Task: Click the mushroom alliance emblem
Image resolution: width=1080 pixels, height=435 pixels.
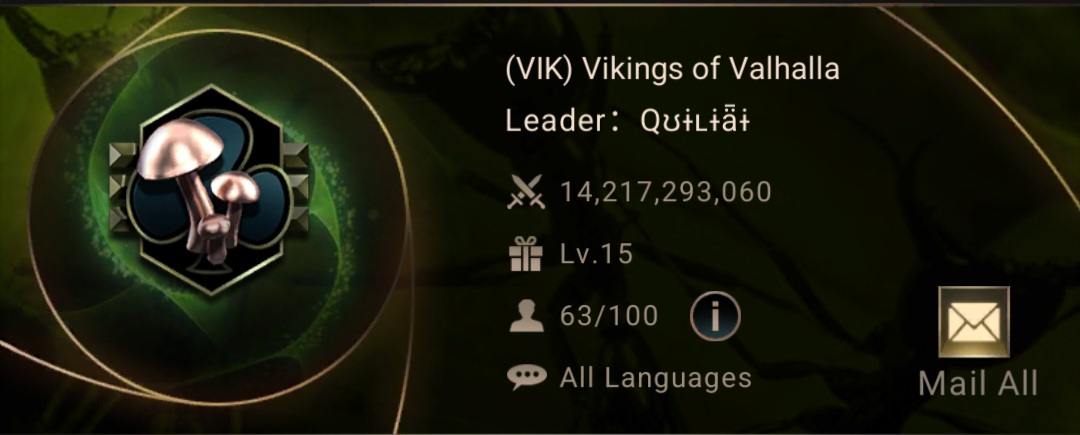Action: [209, 190]
